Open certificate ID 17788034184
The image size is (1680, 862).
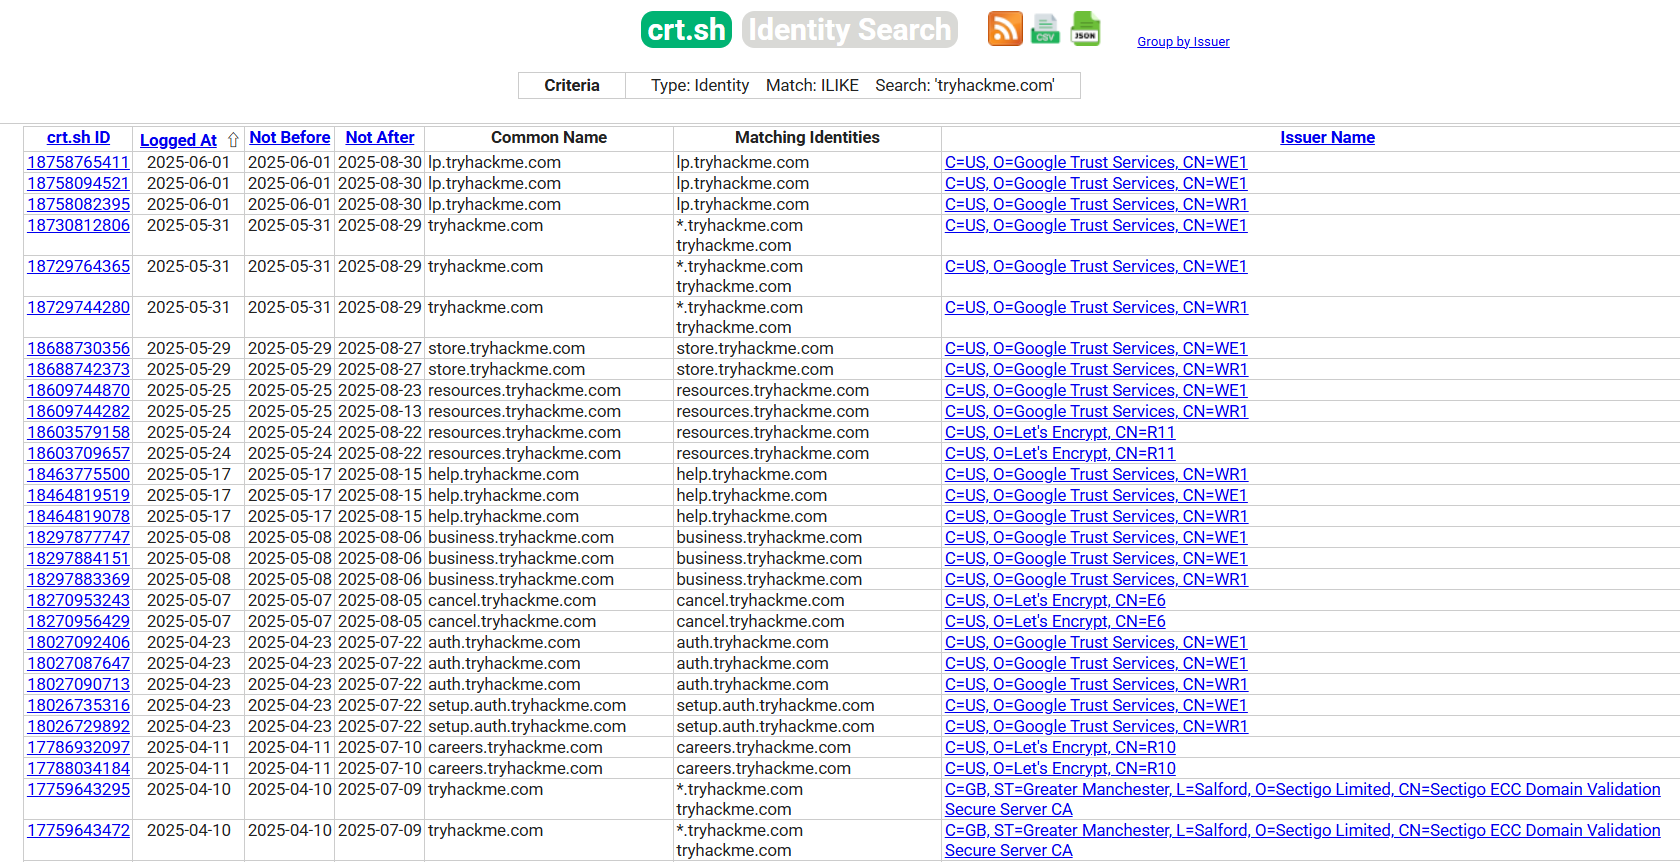(x=78, y=768)
